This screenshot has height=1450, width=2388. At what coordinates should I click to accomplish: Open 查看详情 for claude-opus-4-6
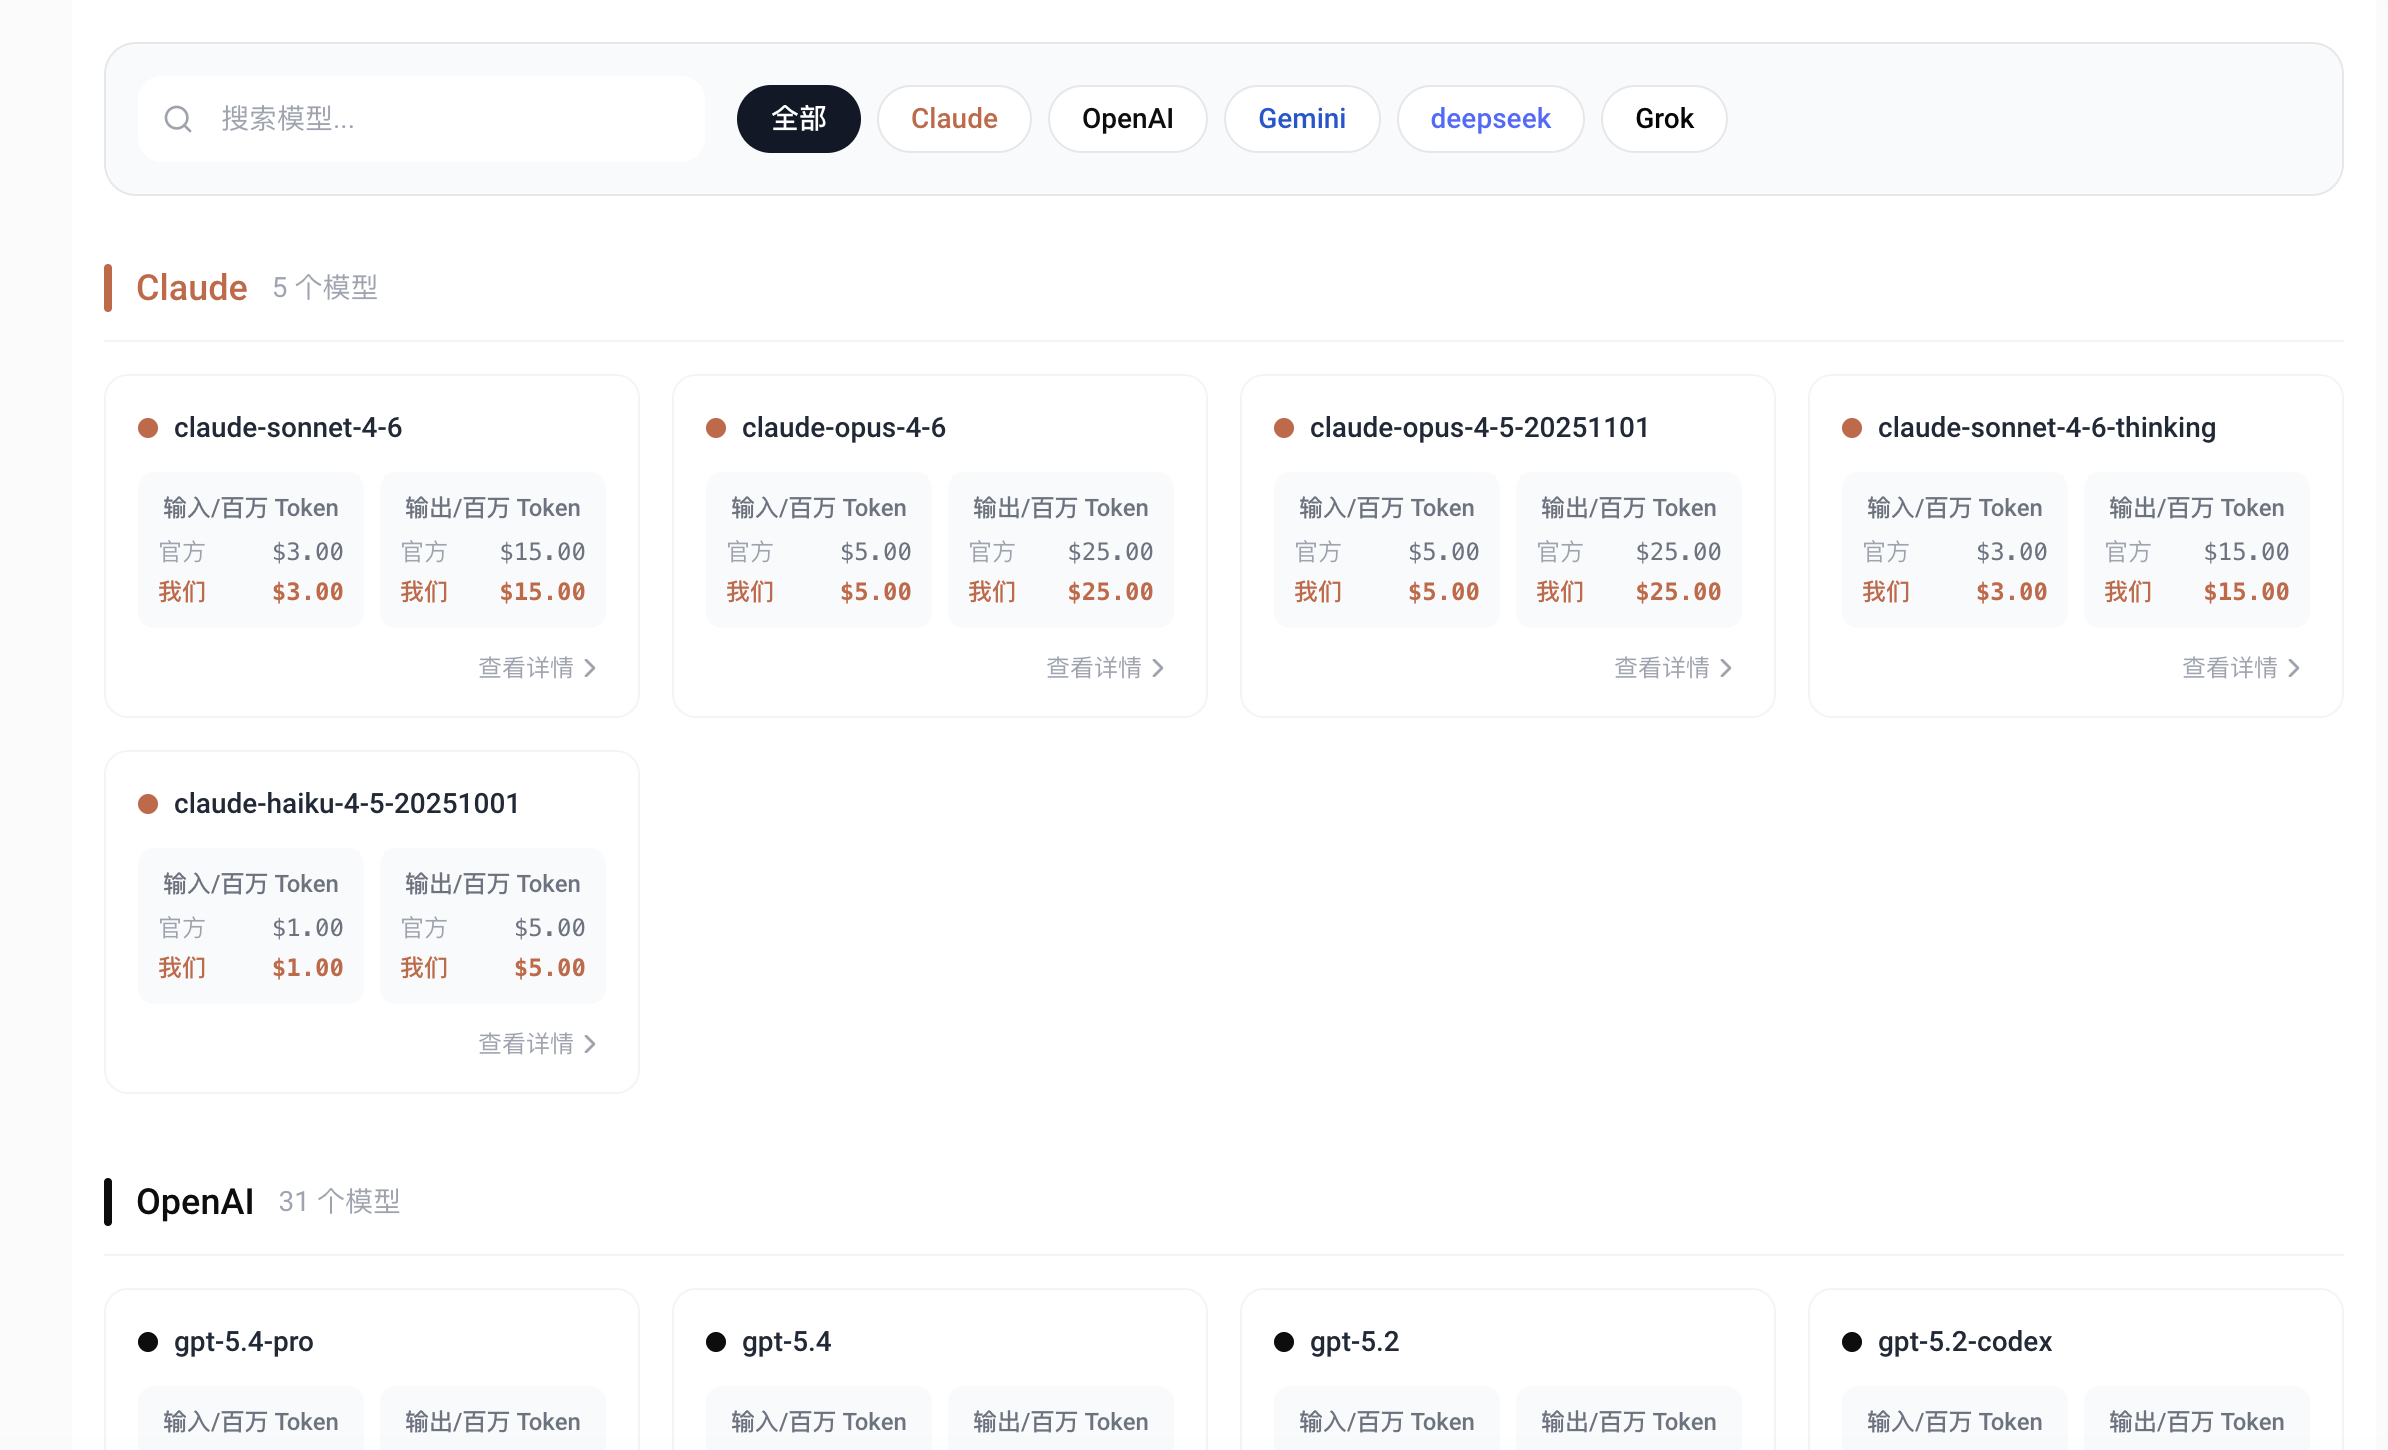1105,668
